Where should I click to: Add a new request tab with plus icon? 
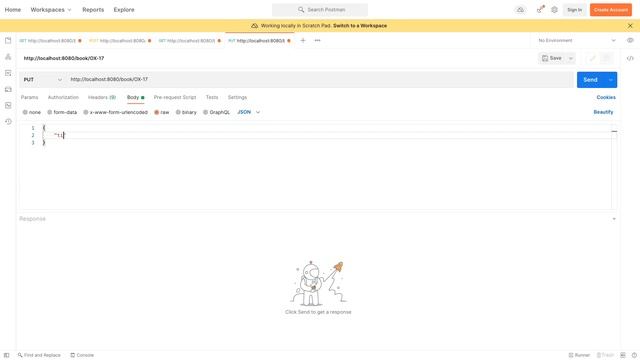pos(303,40)
